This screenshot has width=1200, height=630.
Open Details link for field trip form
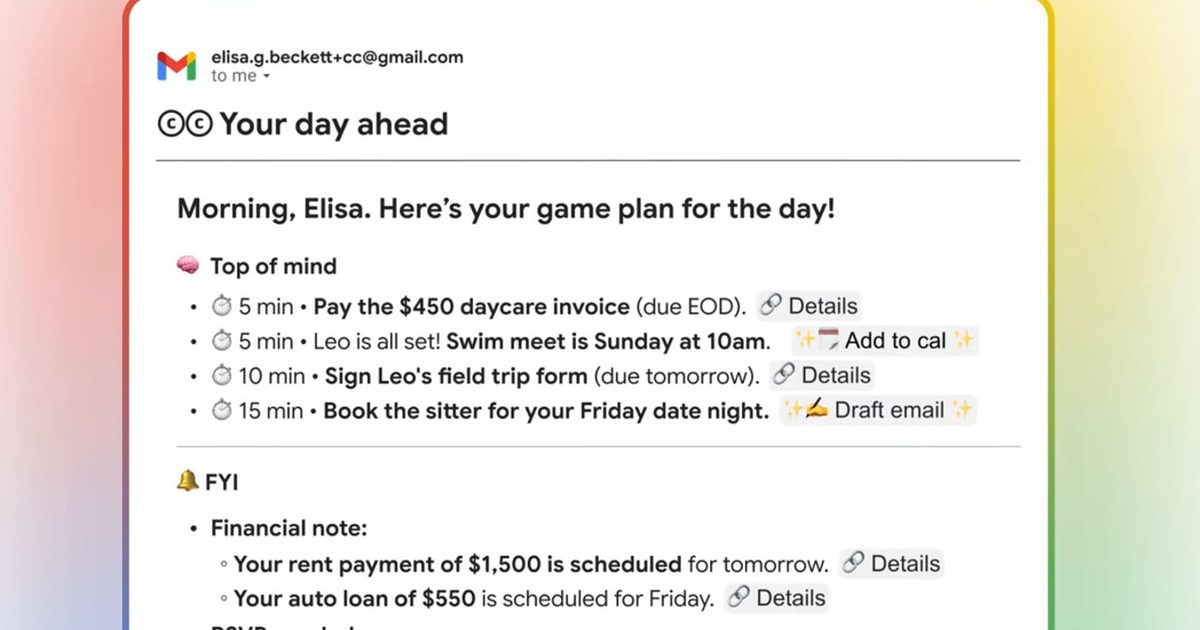pos(822,376)
